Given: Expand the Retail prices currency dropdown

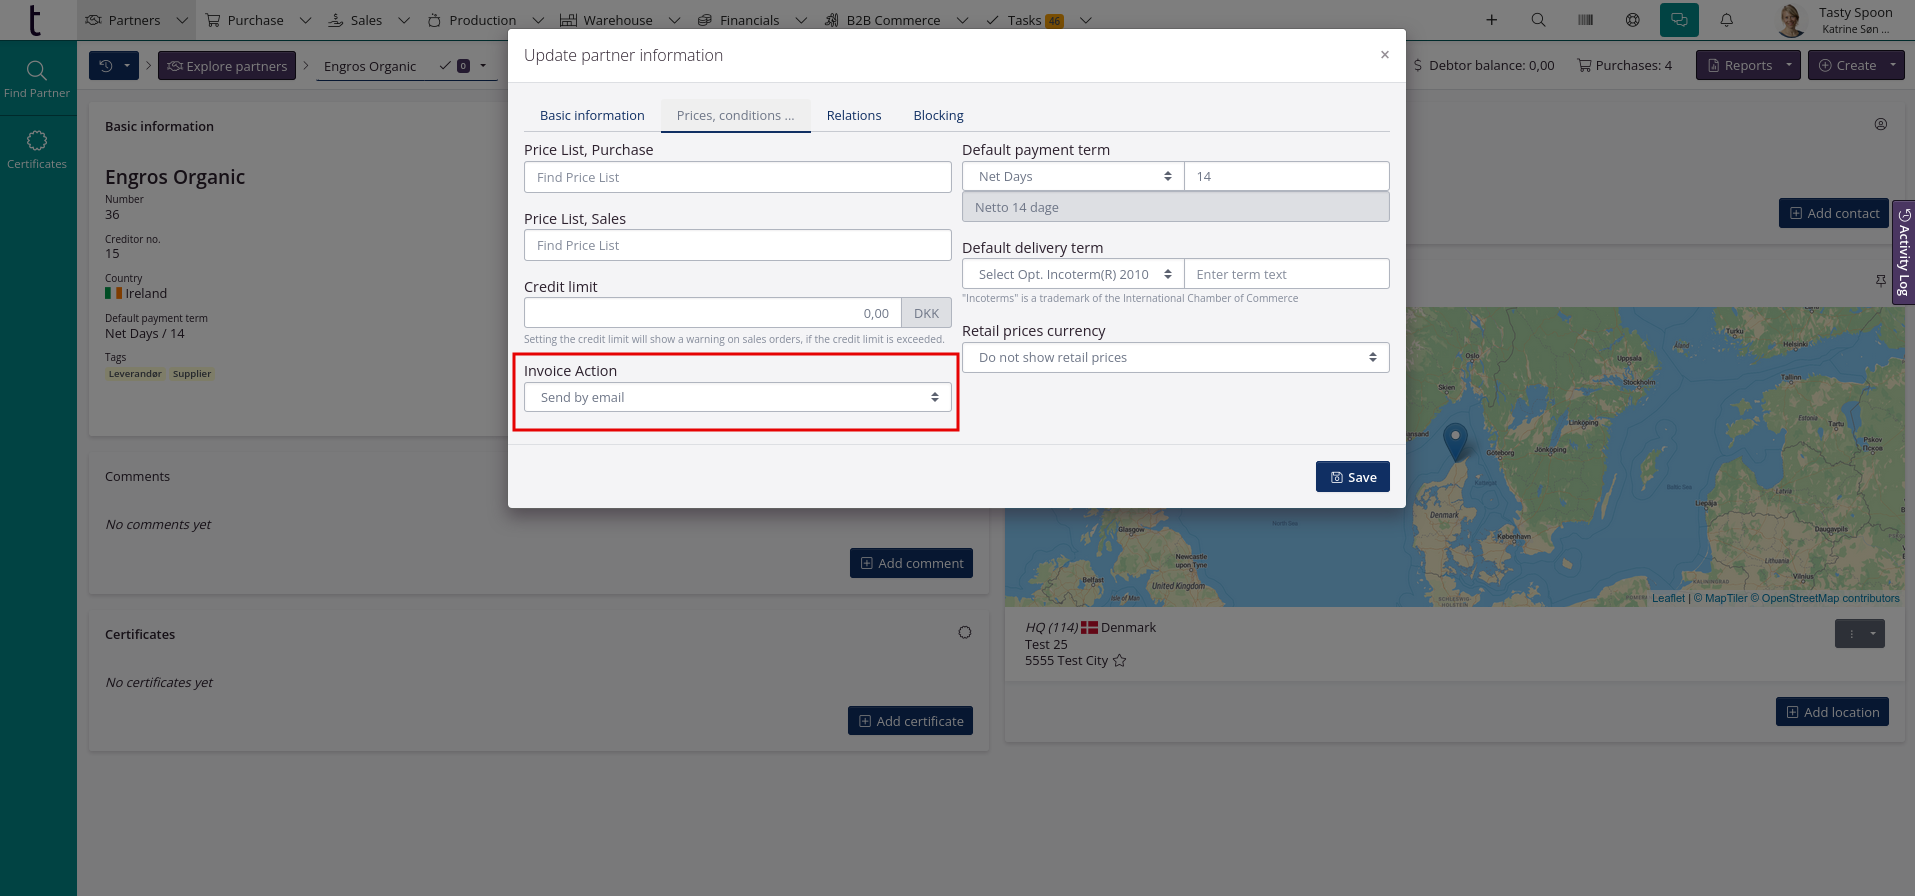Looking at the screenshot, I should pos(1175,357).
